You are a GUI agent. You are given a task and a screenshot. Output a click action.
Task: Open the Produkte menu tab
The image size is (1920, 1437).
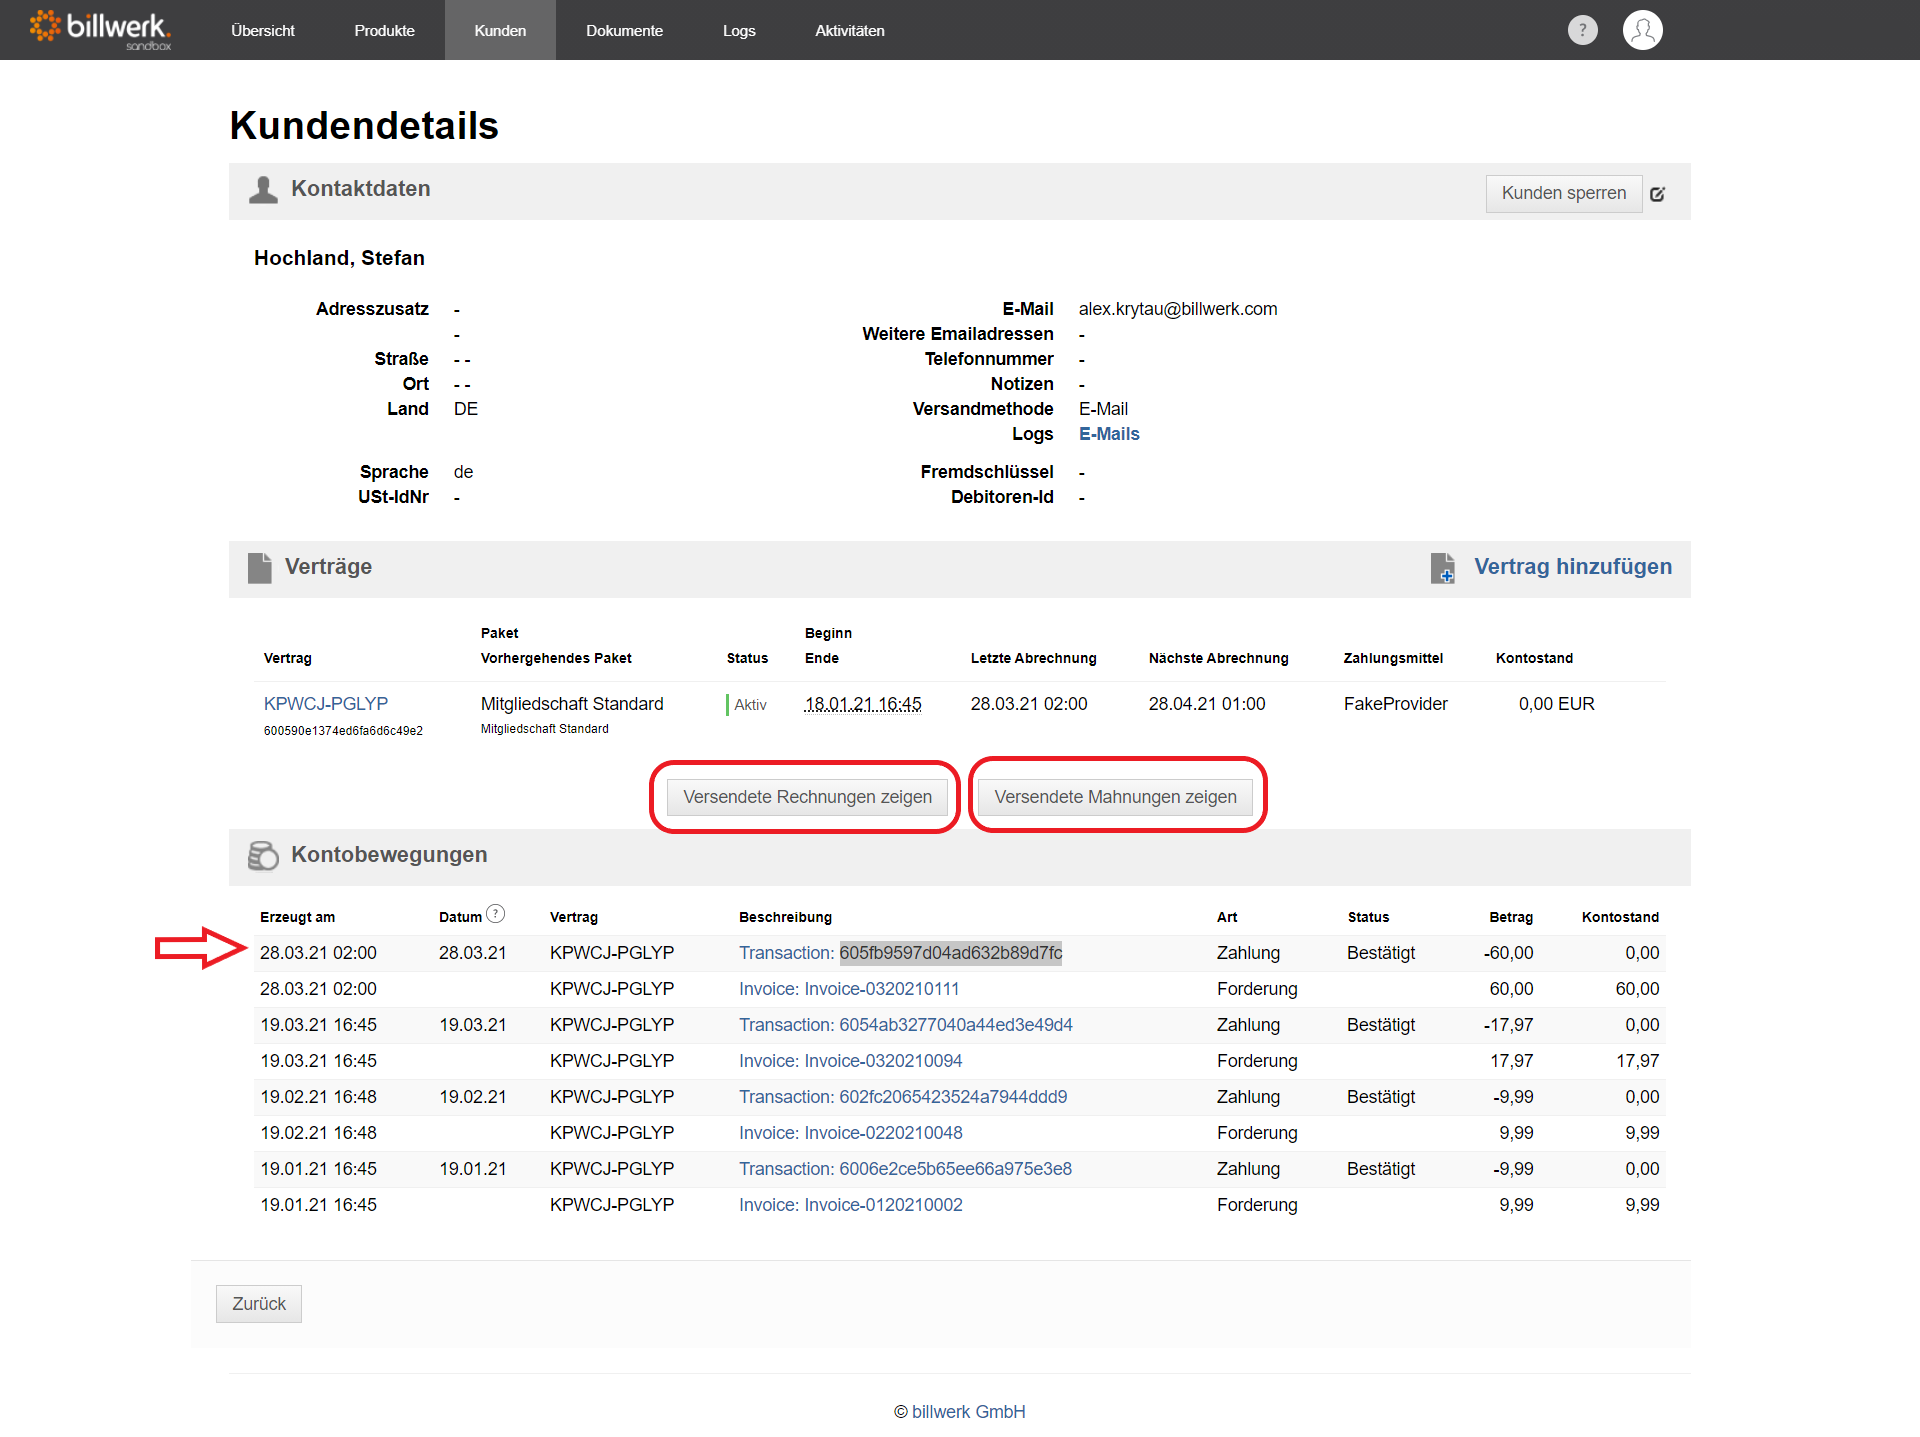[x=384, y=30]
